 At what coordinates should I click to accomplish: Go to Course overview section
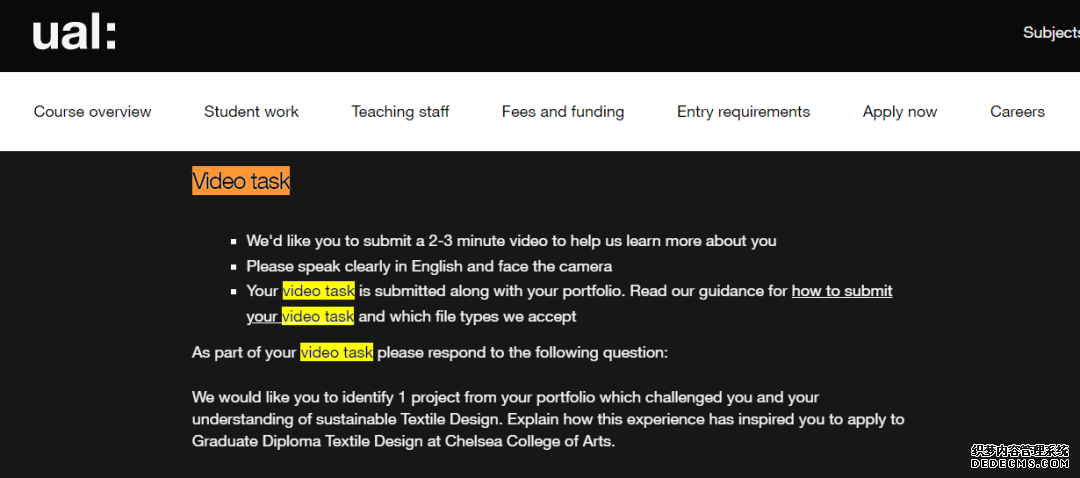coord(92,112)
